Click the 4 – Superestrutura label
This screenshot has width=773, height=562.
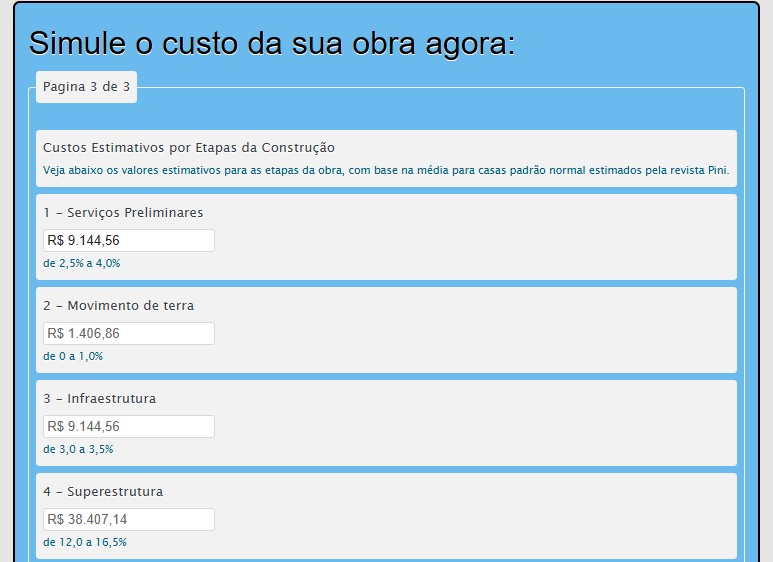click(x=103, y=492)
